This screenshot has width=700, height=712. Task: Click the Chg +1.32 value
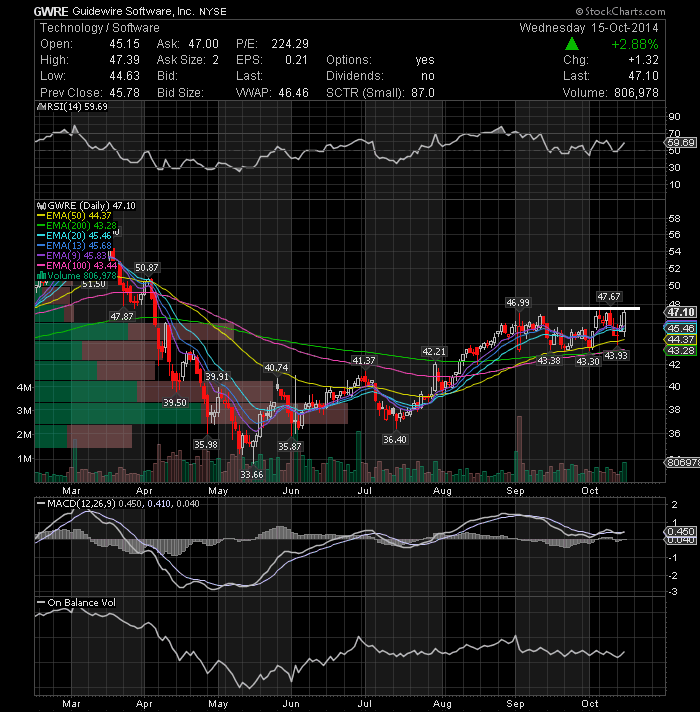[x=643, y=60]
